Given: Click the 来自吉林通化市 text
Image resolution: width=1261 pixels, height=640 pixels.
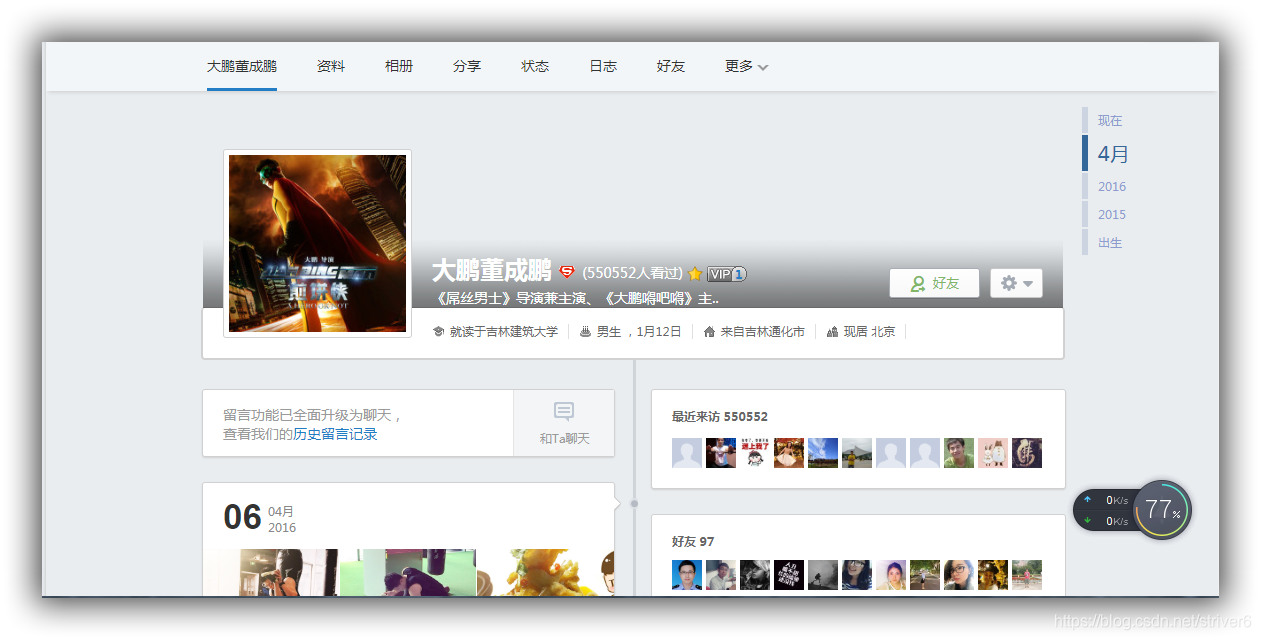Looking at the screenshot, I should tap(762, 331).
